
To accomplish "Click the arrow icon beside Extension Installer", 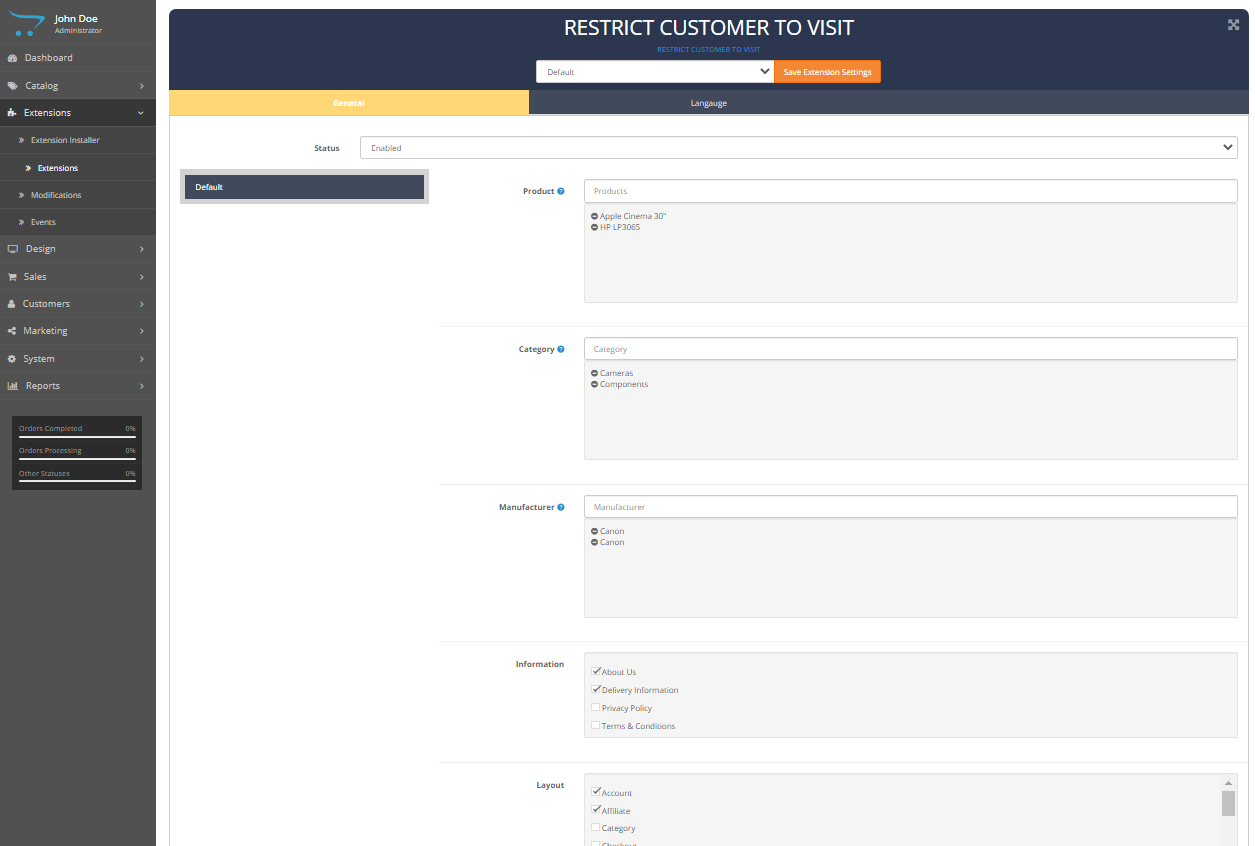I will tap(21, 140).
